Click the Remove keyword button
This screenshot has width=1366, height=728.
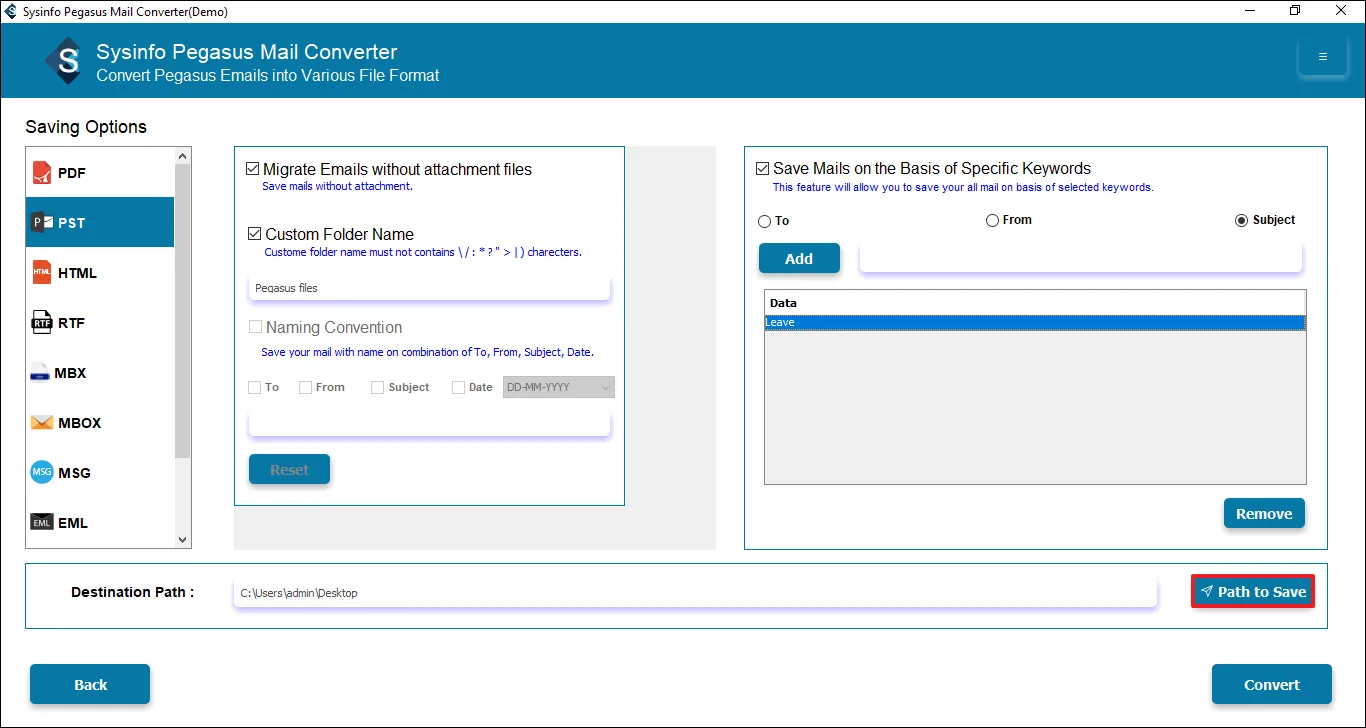click(1264, 514)
